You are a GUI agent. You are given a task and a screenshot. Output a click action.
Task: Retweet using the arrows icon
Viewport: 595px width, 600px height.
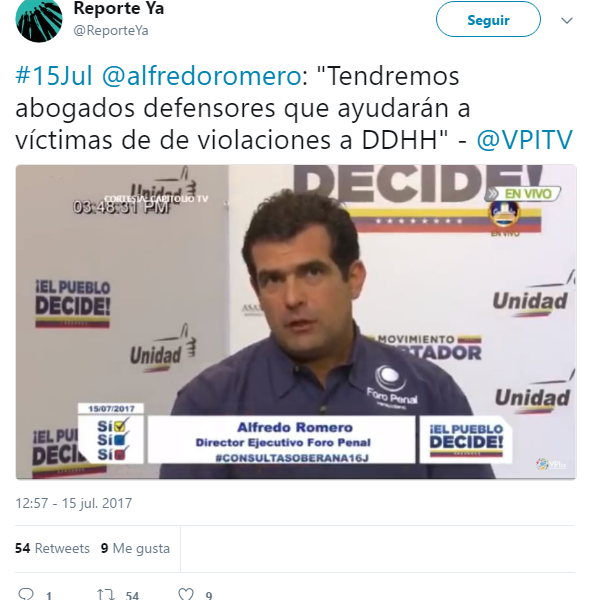pyautogui.click(x=106, y=594)
